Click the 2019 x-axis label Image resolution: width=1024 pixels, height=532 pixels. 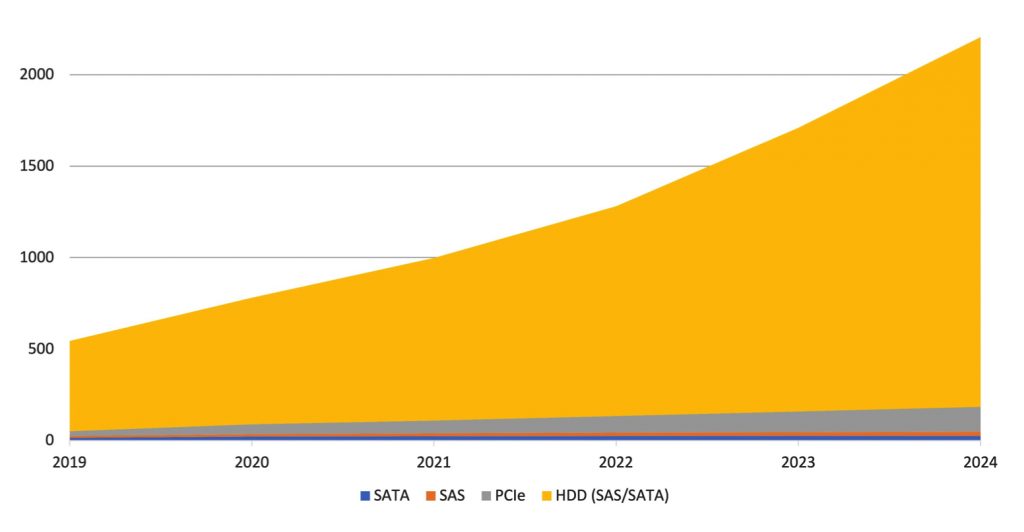(69, 462)
